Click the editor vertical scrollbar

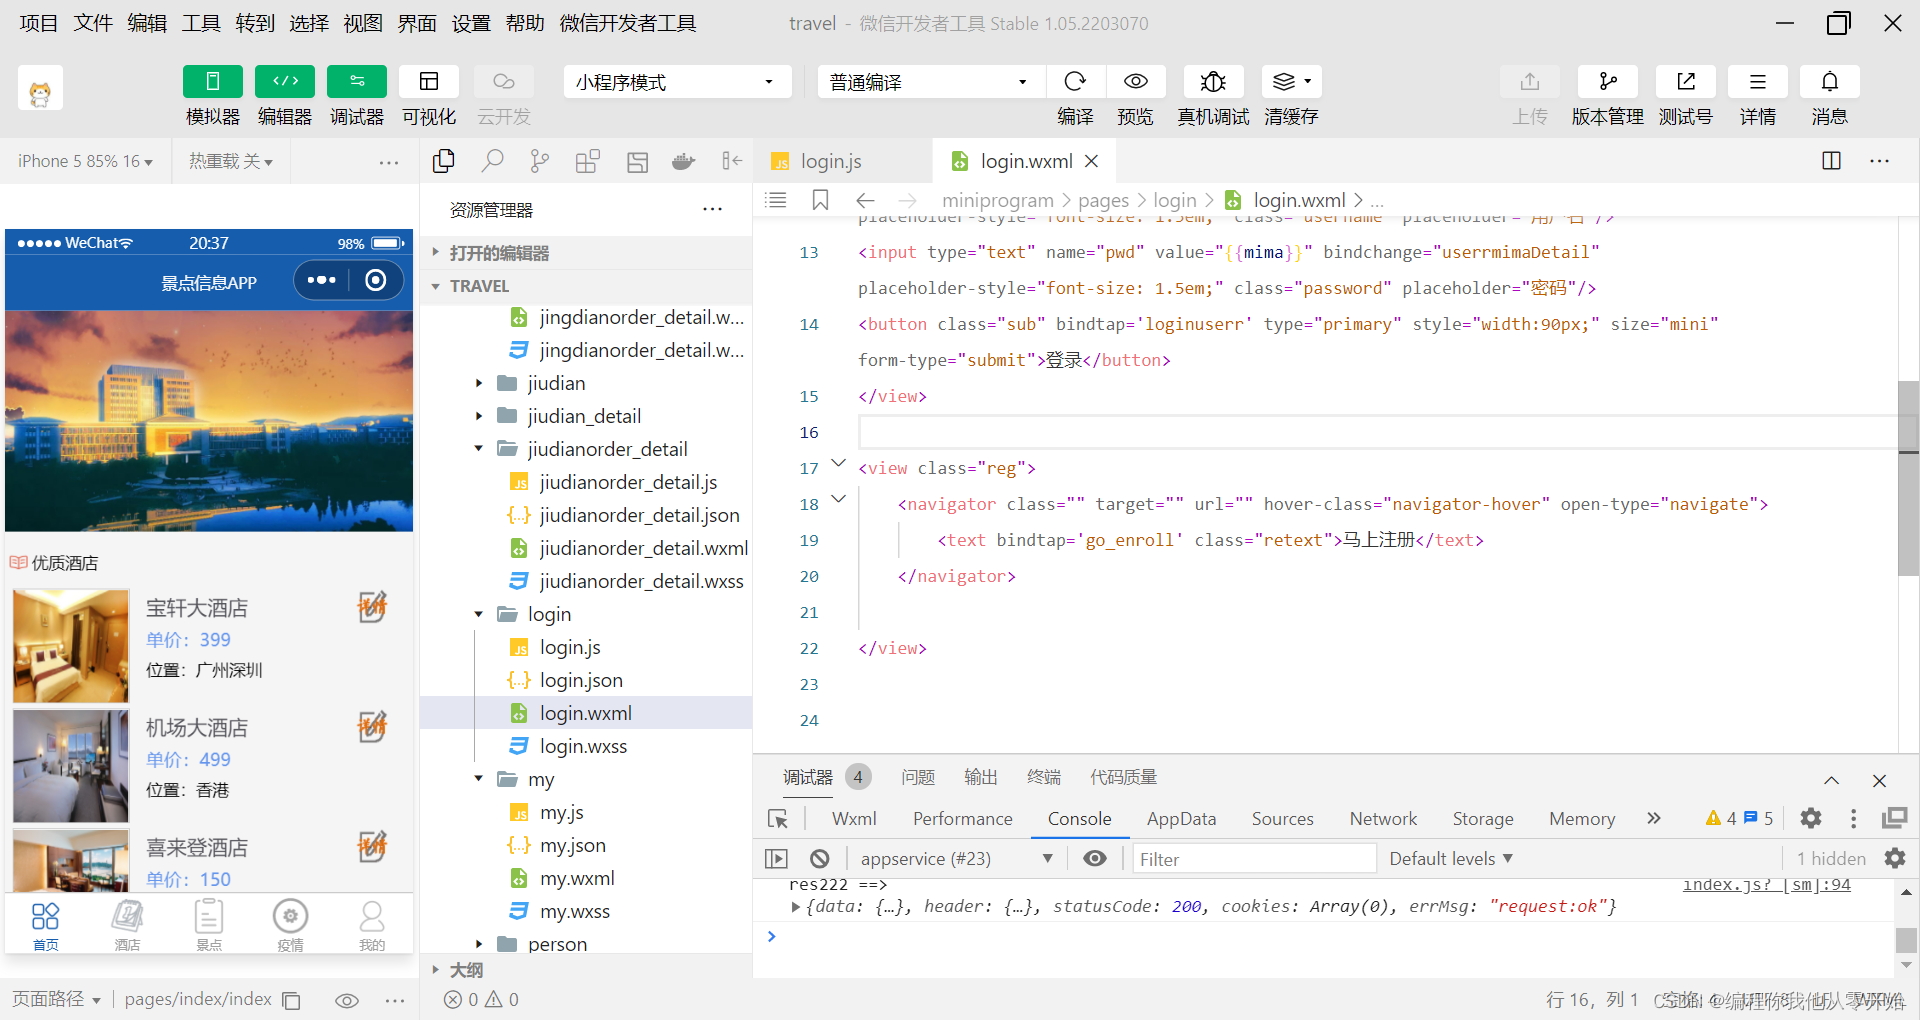(x=1908, y=478)
